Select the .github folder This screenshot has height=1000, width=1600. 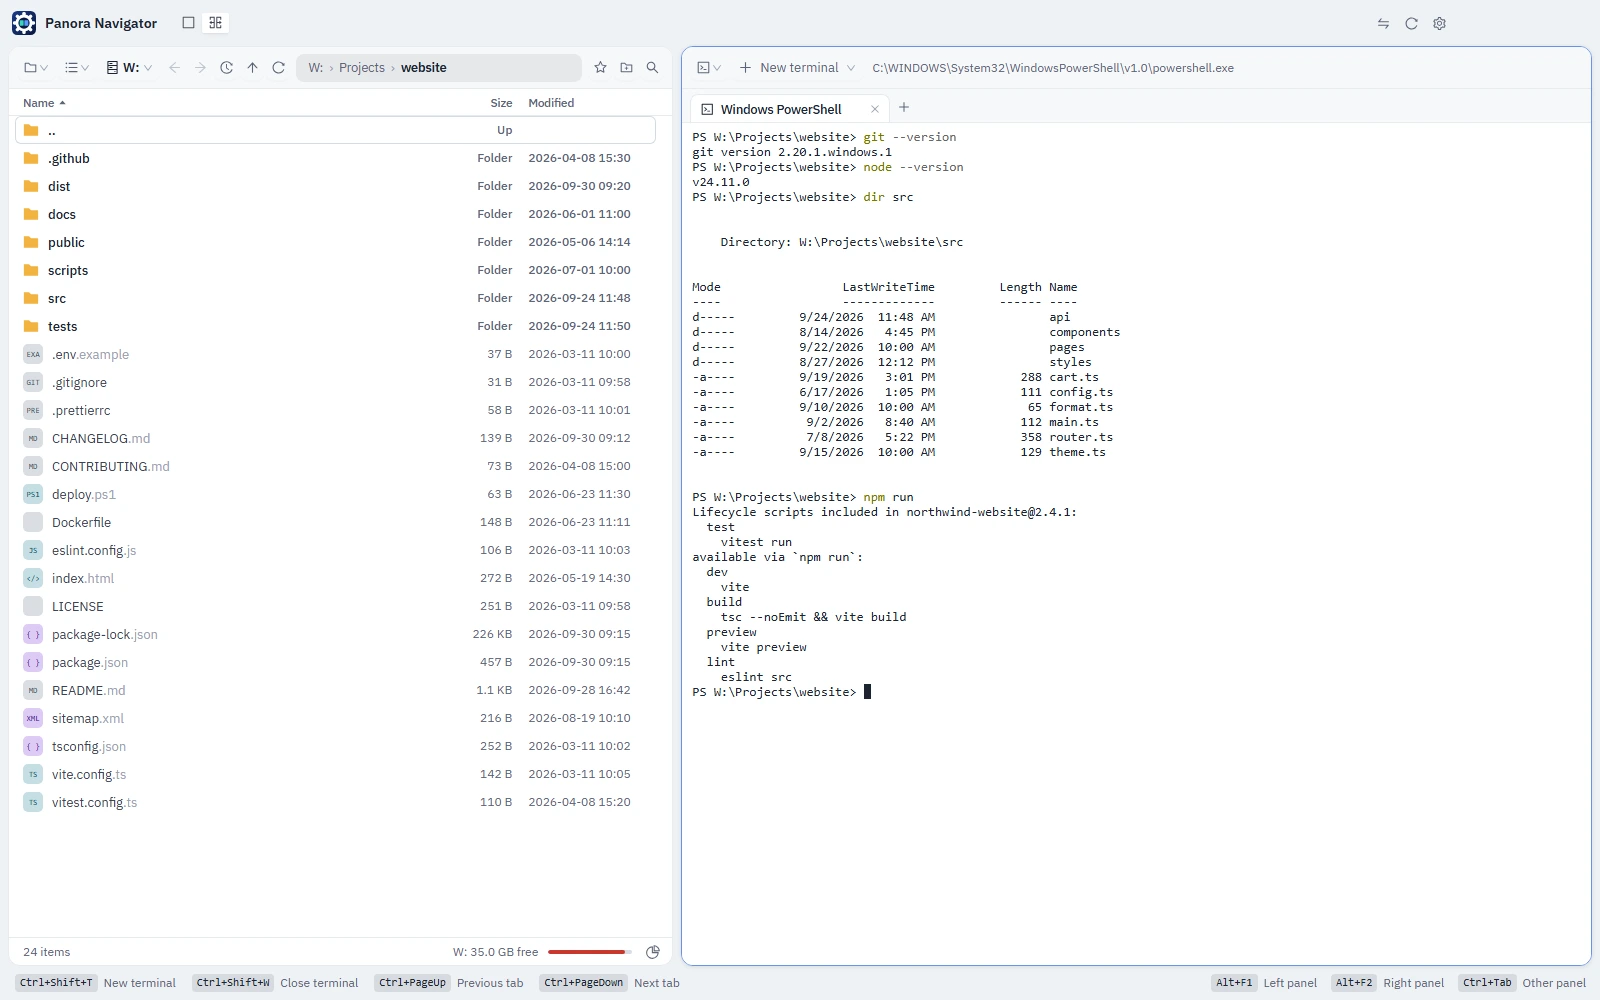click(x=335, y=158)
